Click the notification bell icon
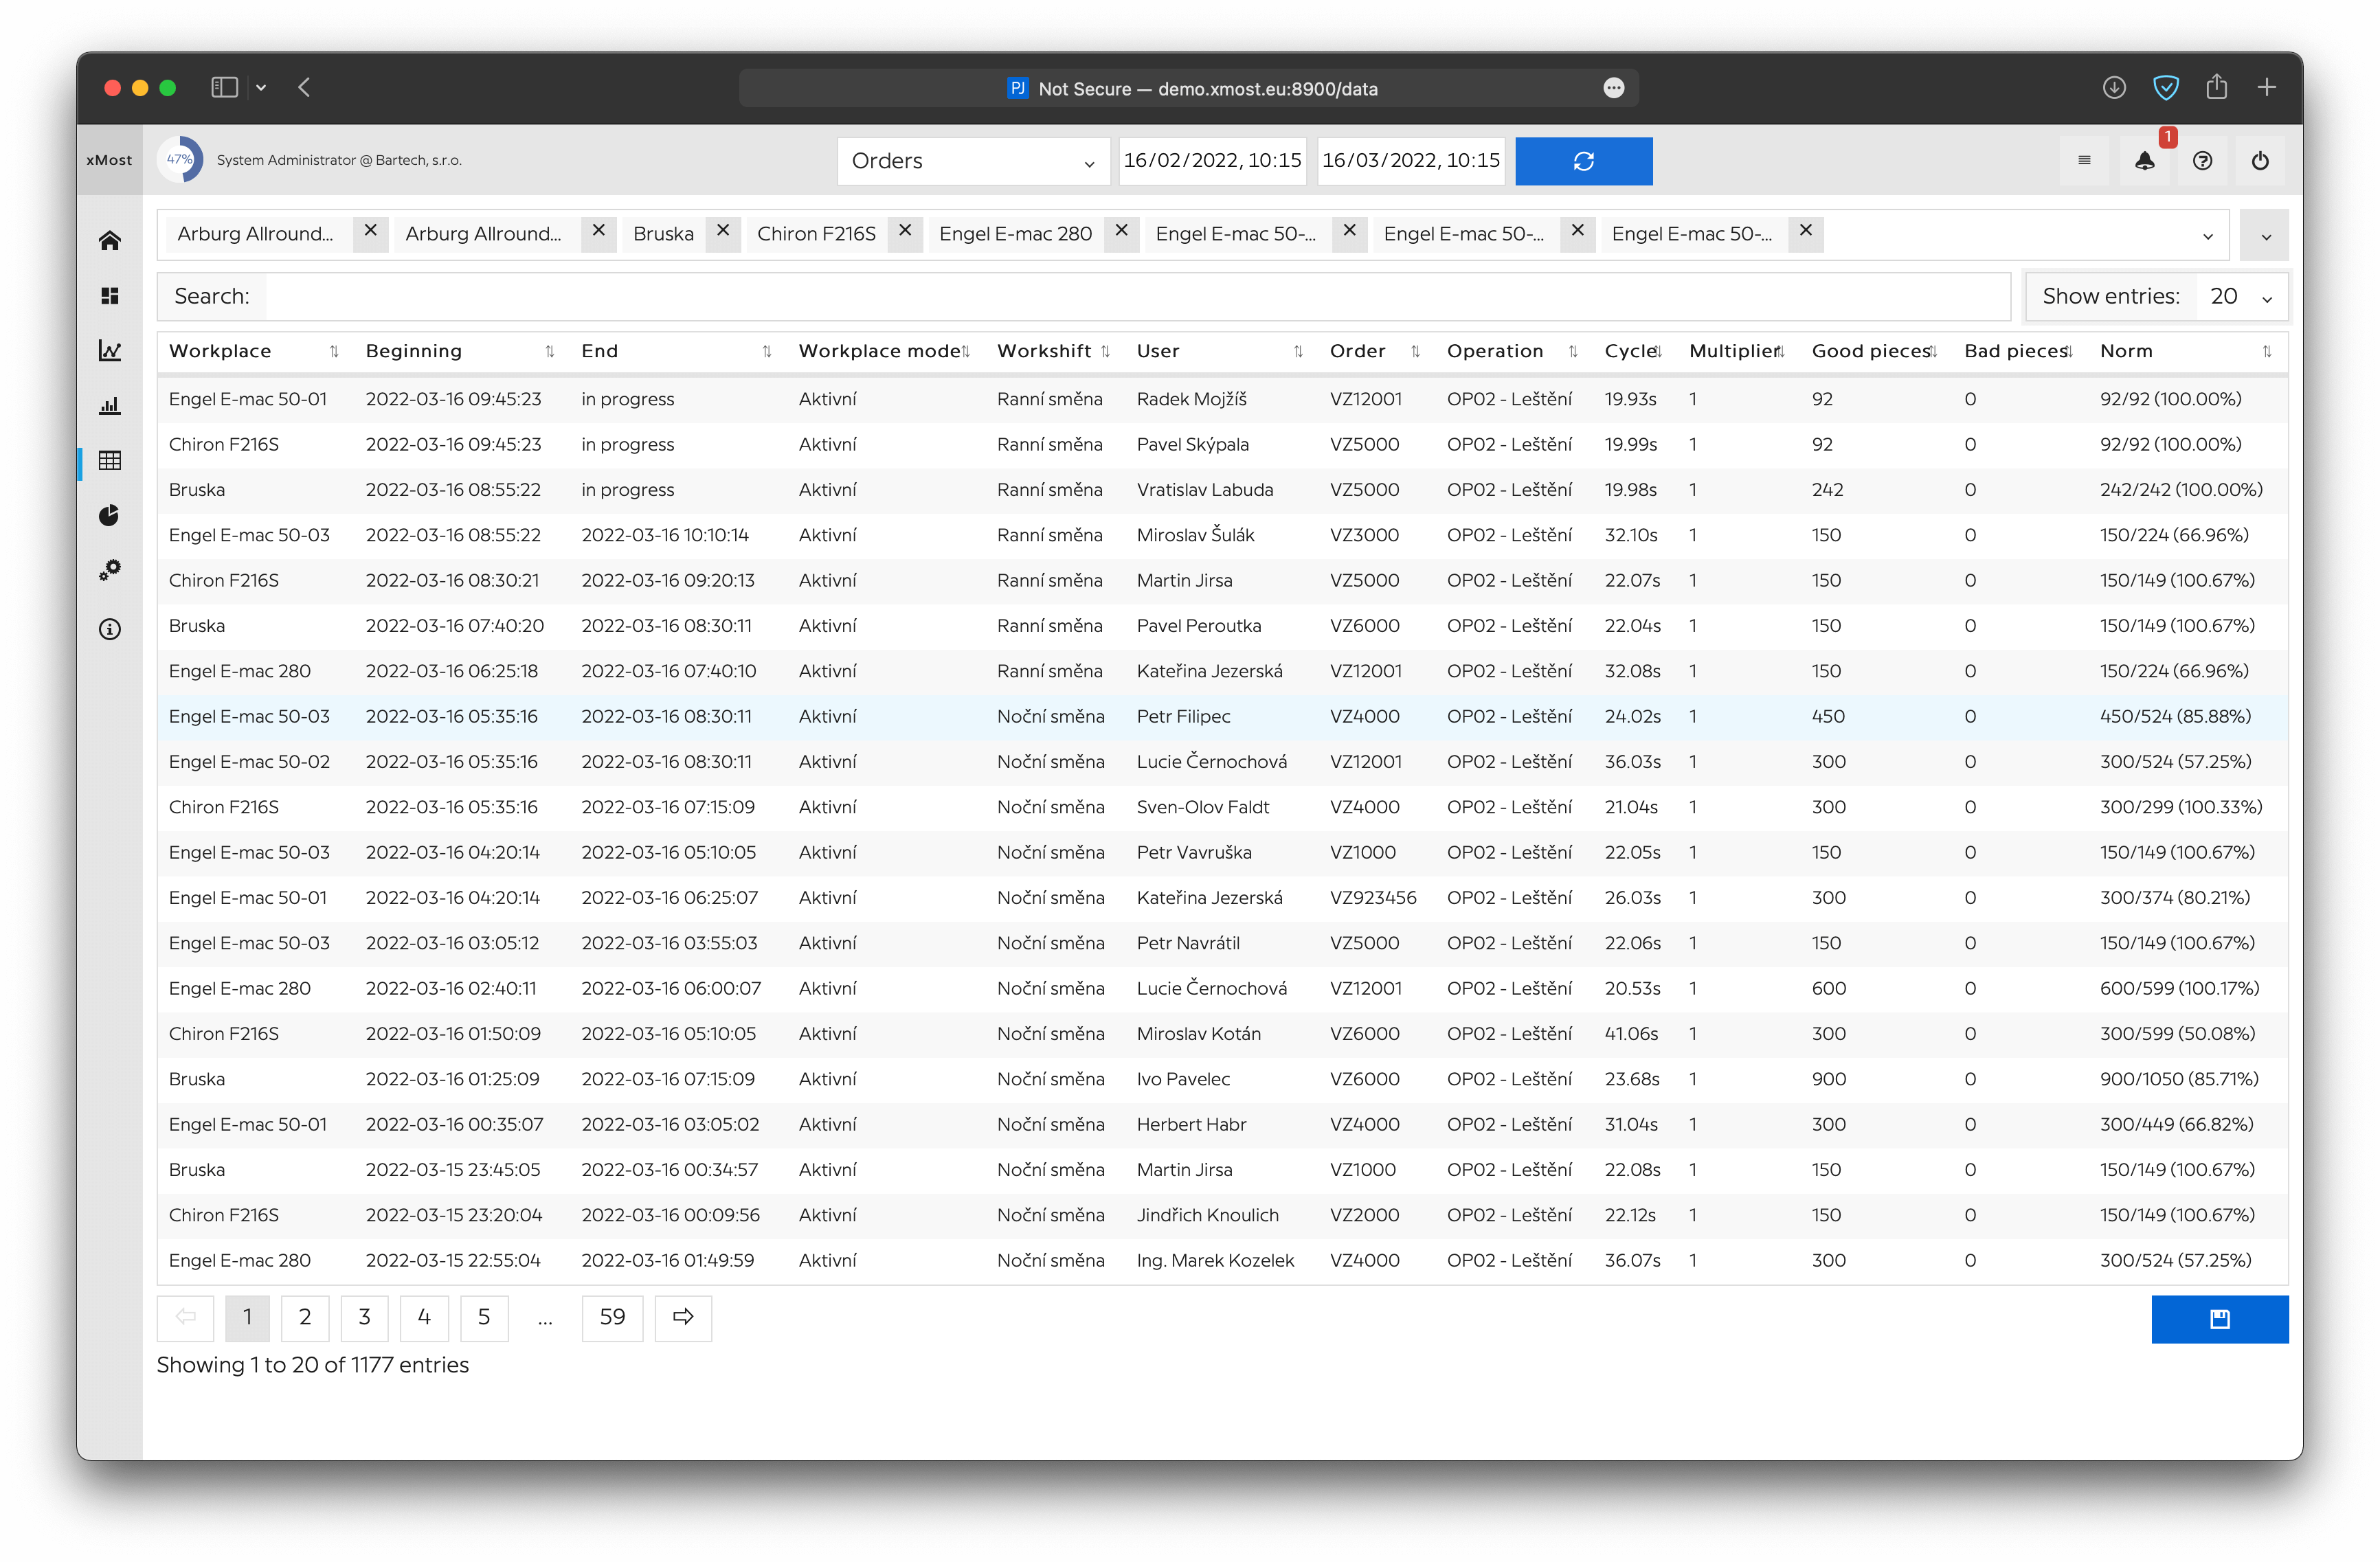This screenshot has height=1562, width=2380. pyautogui.click(x=2144, y=161)
